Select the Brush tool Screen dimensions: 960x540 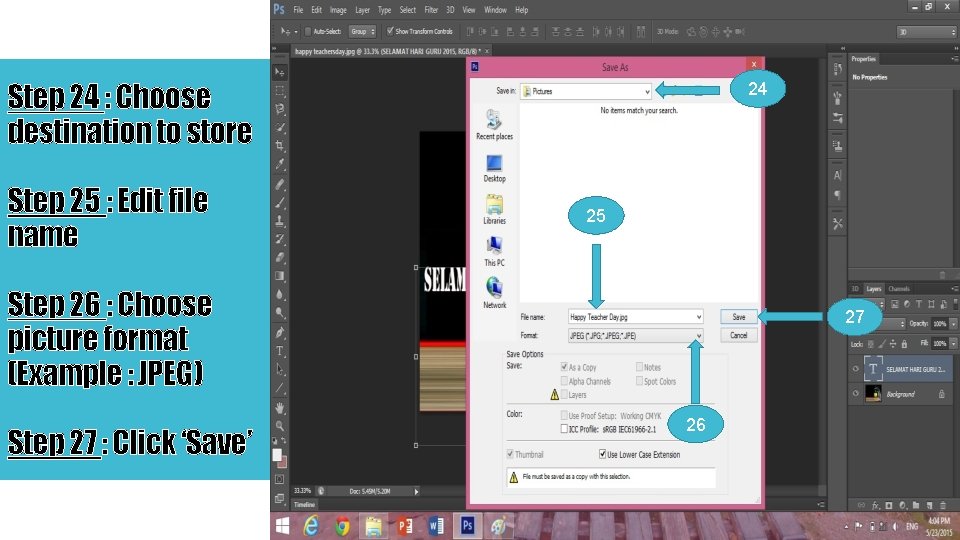(x=280, y=202)
